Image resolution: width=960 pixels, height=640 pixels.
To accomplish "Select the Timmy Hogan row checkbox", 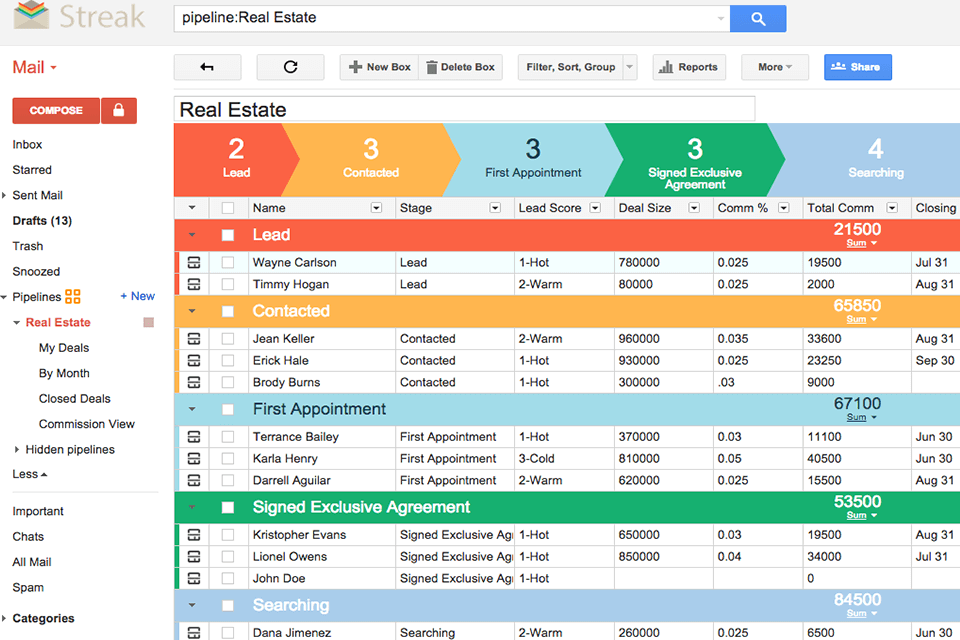I will click(x=228, y=285).
